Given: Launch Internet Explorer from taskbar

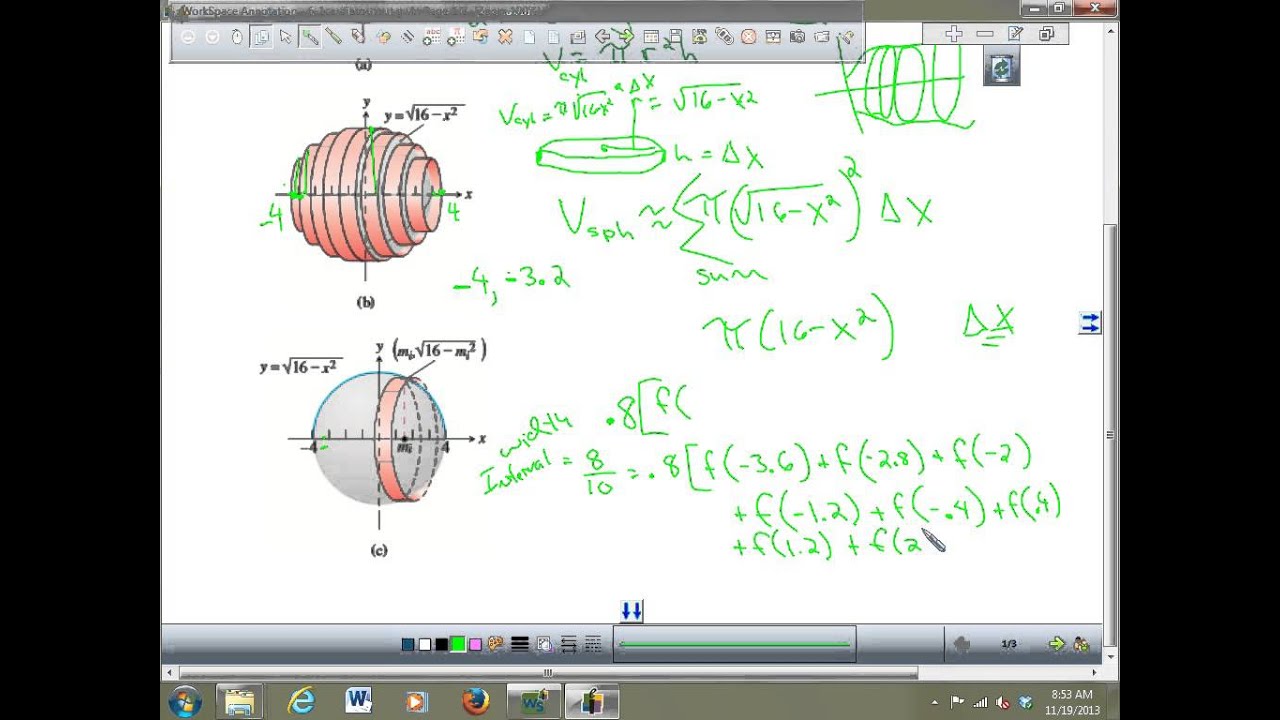Looking at the screenshot, I should tap(301, 702).
